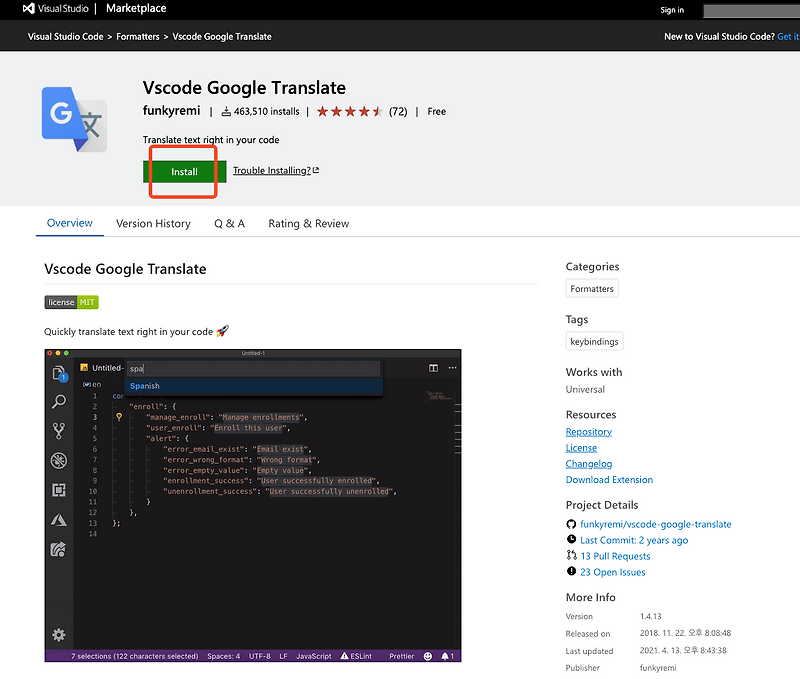
Task: Switch to the Version History tab
Action: click(153, 223)
